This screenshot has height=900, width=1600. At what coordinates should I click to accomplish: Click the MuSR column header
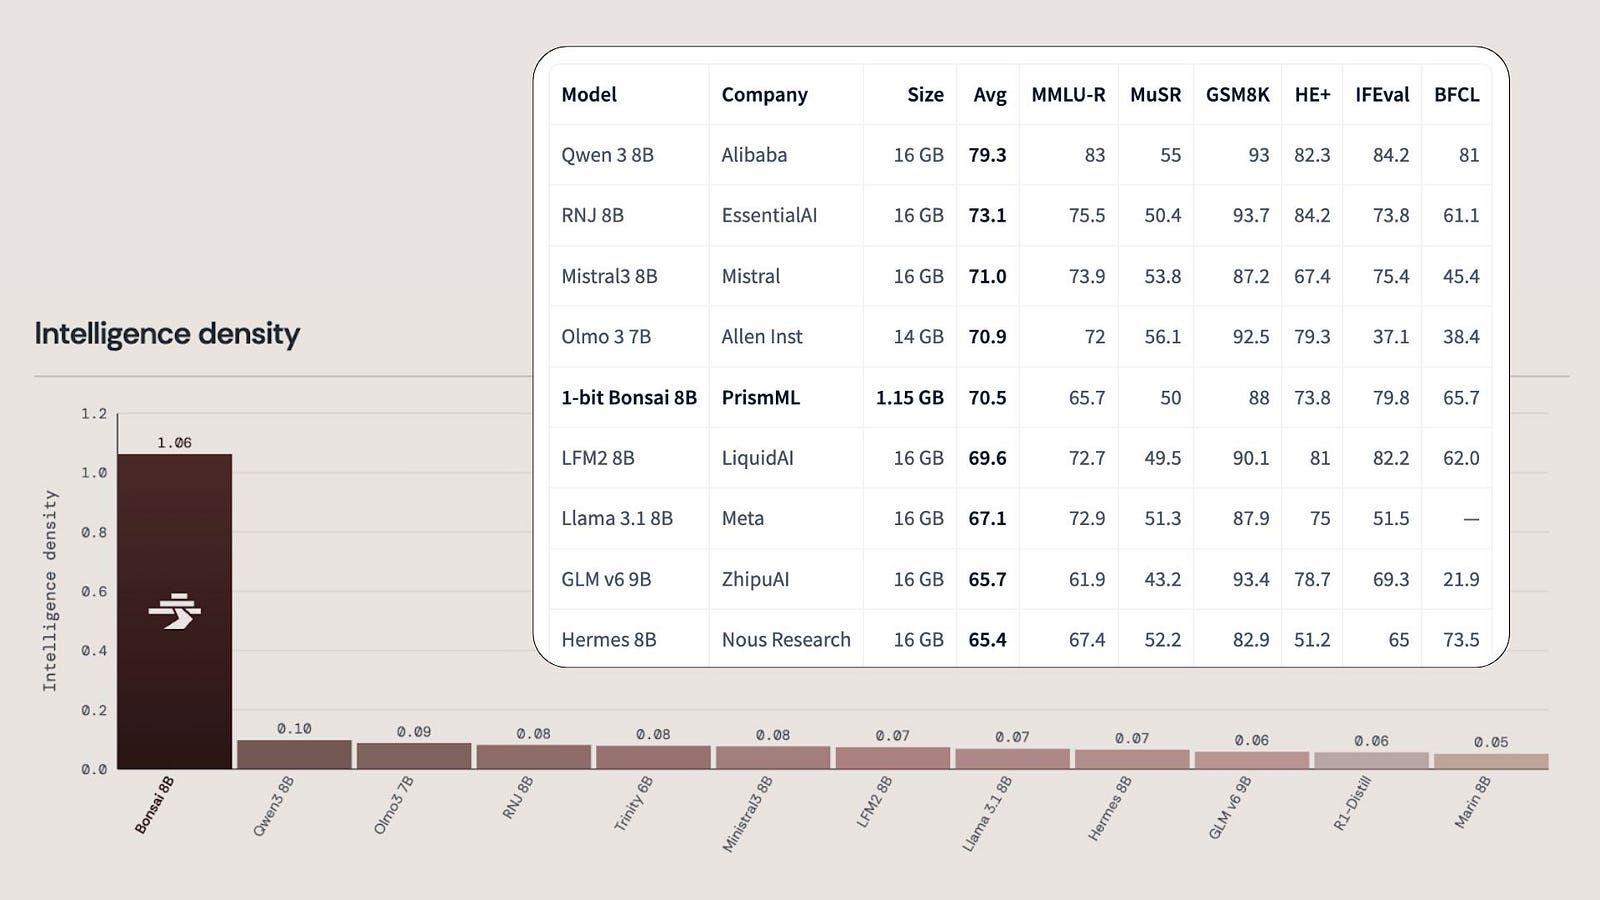1155,94
